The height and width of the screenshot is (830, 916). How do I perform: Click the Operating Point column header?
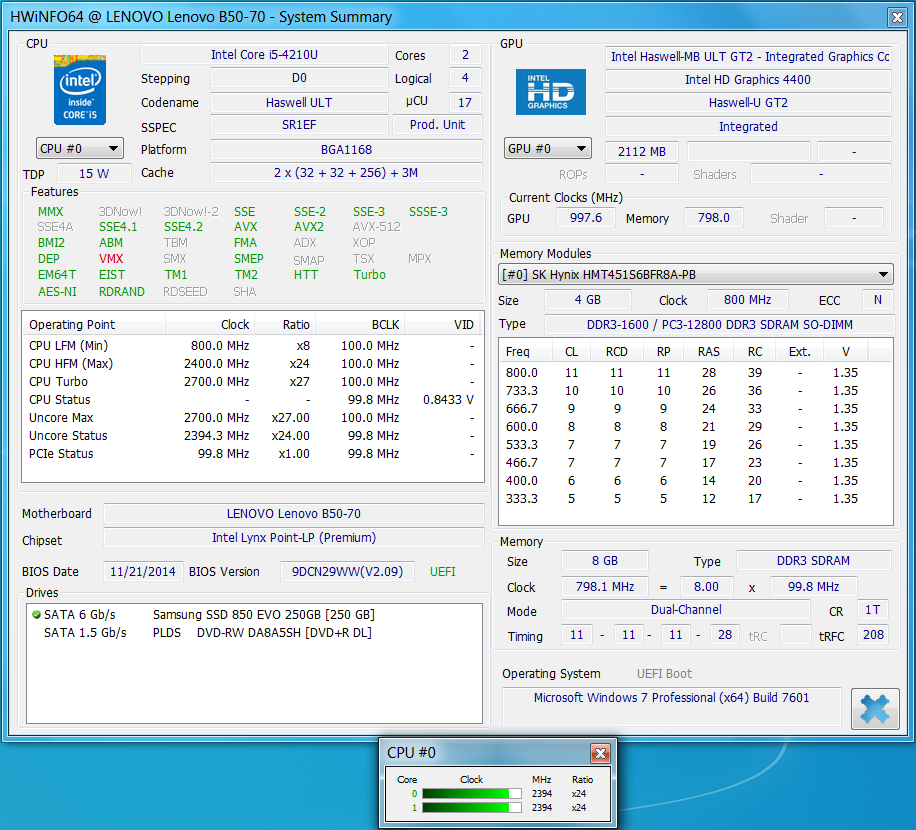tap(94, 325)
